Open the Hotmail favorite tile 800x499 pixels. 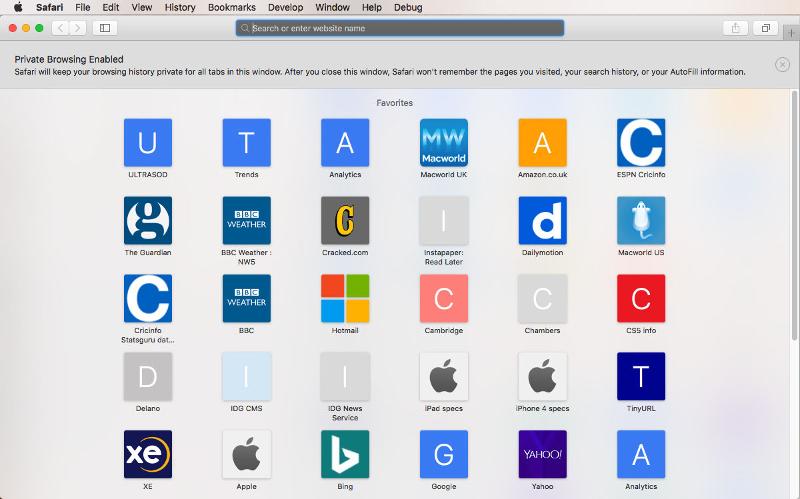click(345, 298)
